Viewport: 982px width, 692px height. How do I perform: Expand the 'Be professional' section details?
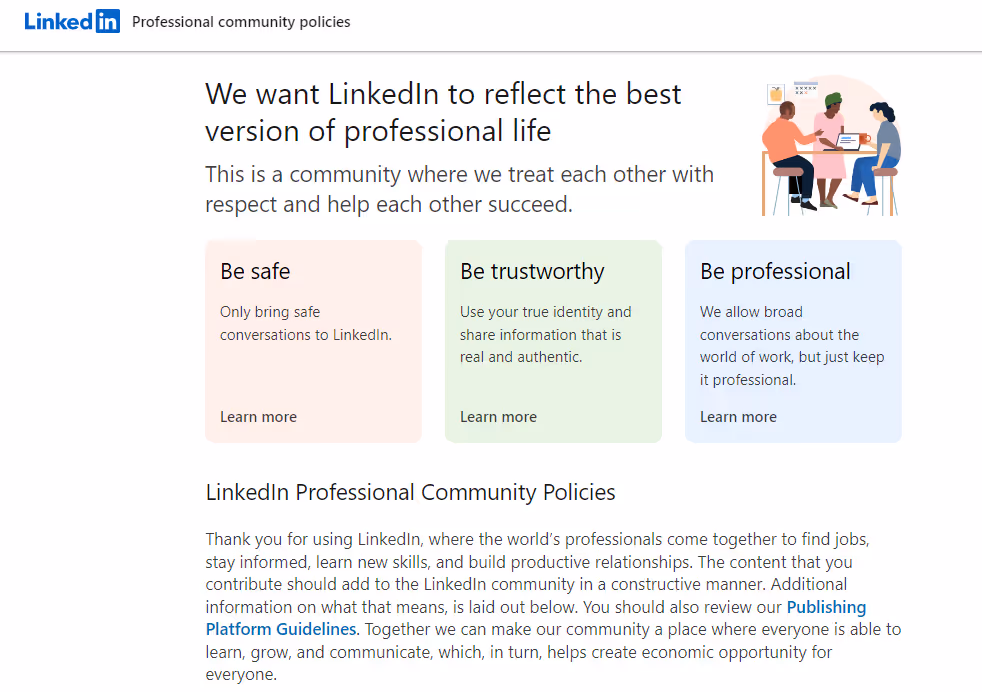point(738,417)
